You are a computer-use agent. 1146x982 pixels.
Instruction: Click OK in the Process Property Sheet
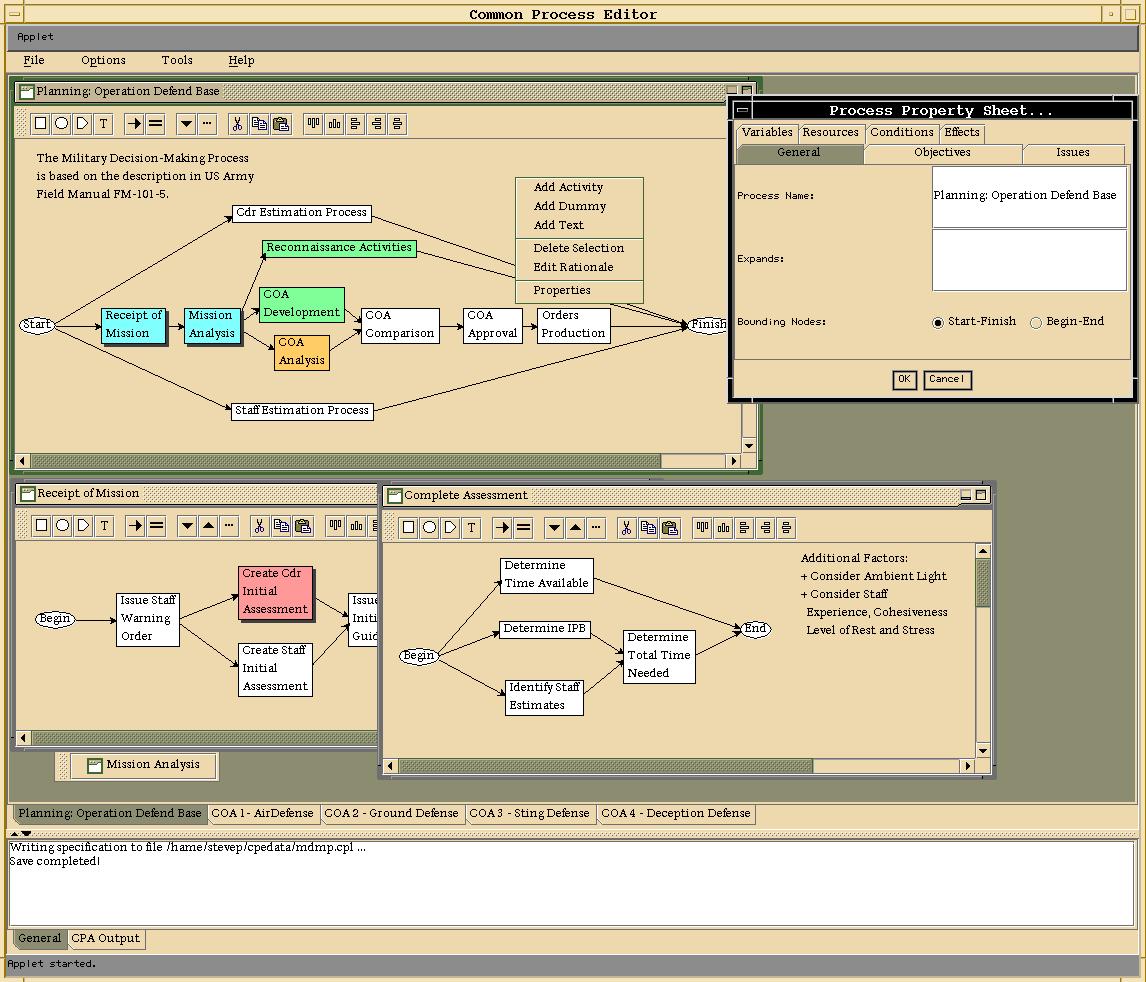(903, 379)
